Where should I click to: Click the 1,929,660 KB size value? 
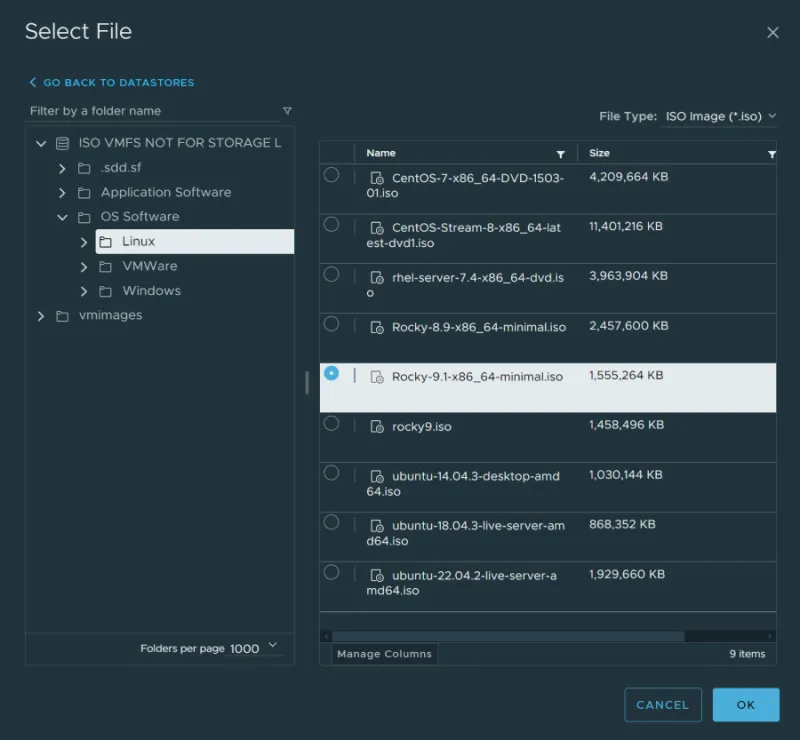click(627, 574)
